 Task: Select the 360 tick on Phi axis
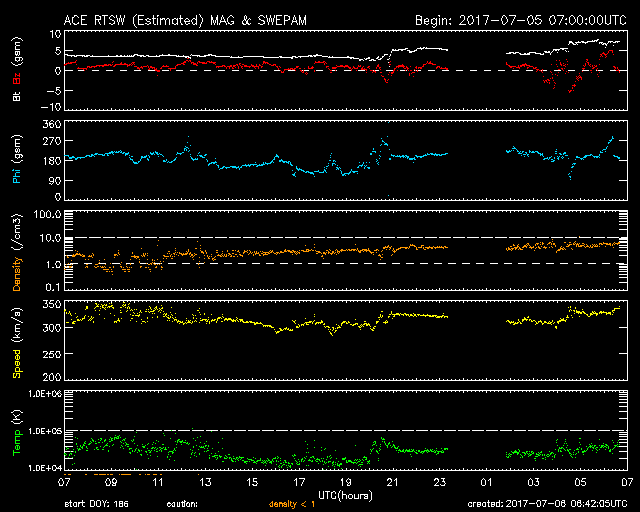coord(52,124)
